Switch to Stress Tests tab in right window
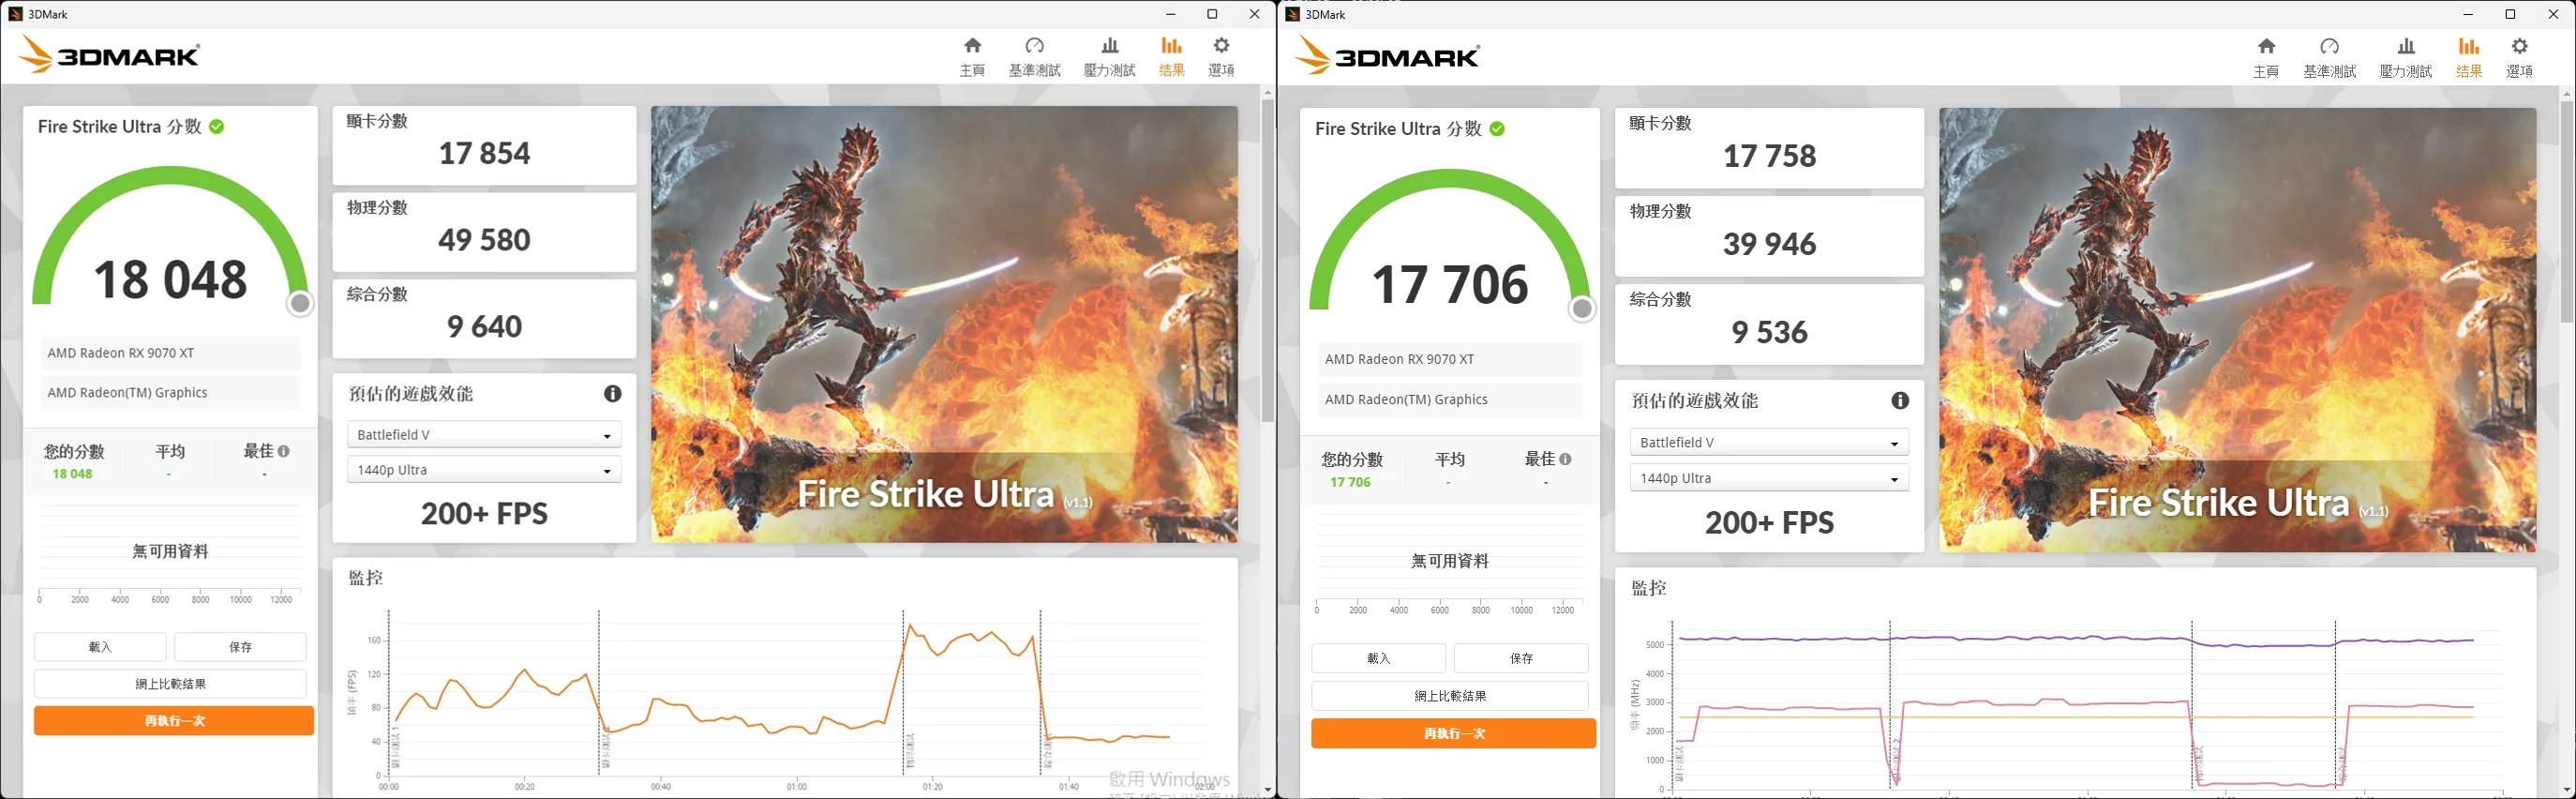2576x799 pixels. point(2405,57)
